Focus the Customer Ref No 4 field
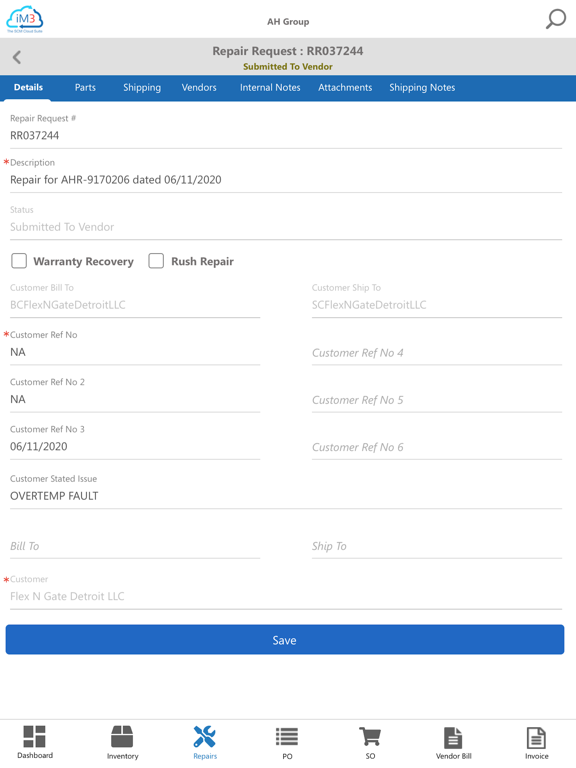Image resolution: width=576 pixels, height=768 pixels. point(437,353)
